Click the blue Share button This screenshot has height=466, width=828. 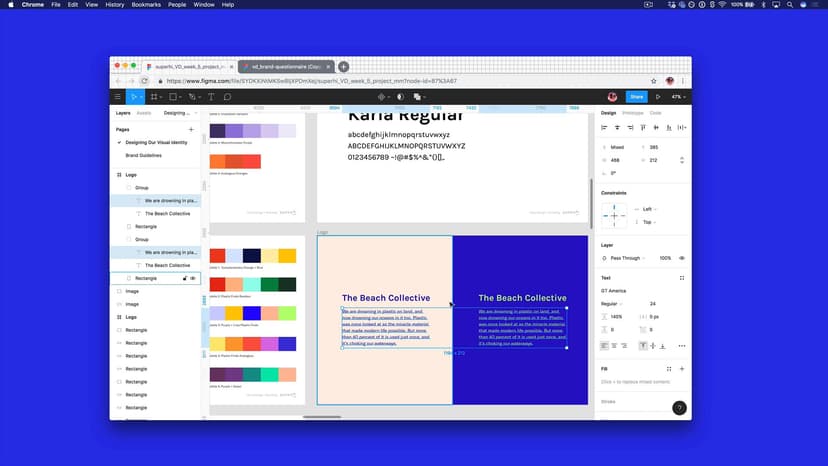point(636,97)
